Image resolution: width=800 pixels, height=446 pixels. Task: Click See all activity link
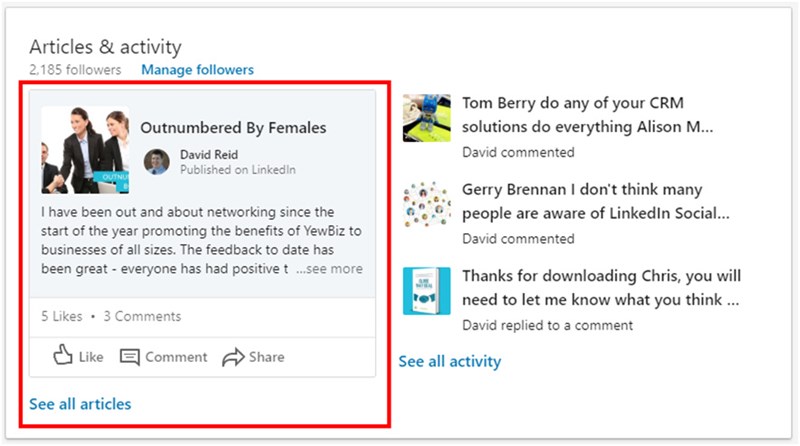point(449,361)
